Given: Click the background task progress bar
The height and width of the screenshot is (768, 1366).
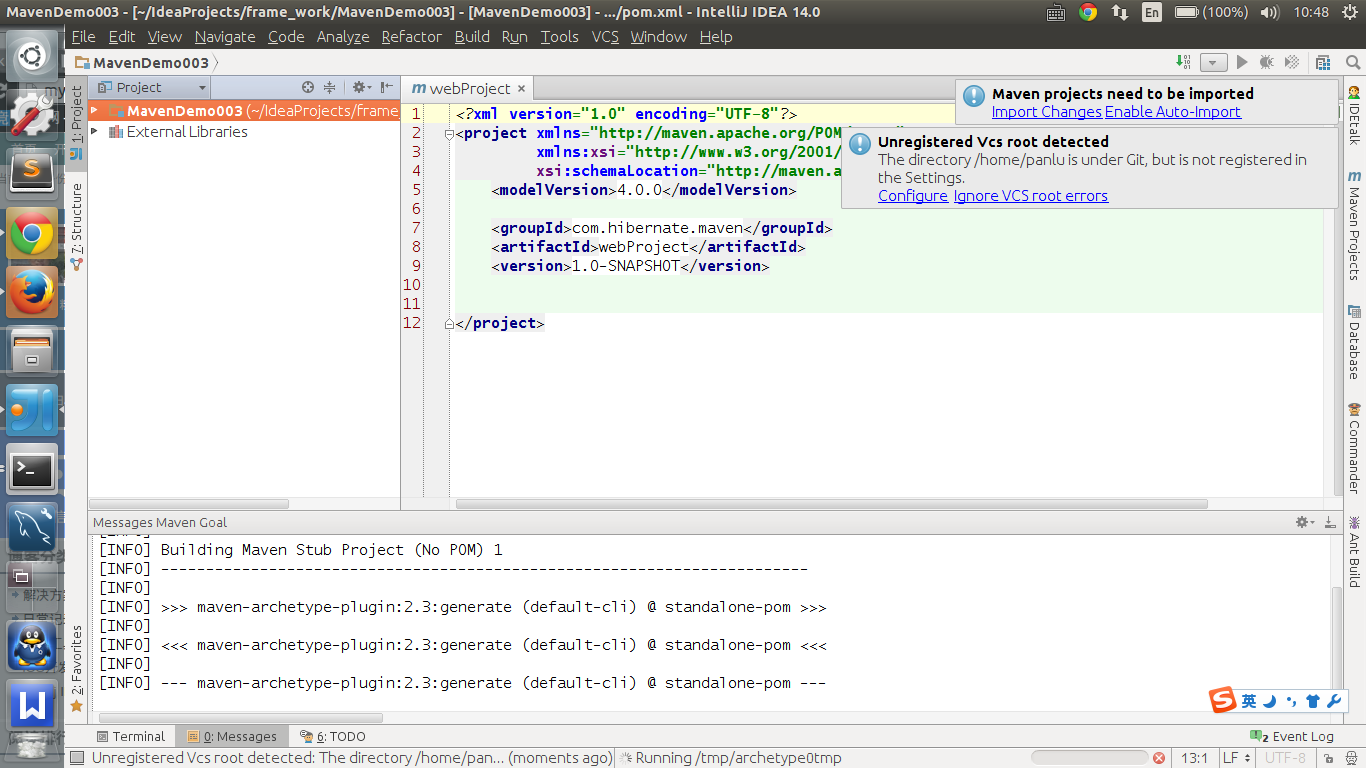Looking at the screenshot, I should click(1089, 758).
